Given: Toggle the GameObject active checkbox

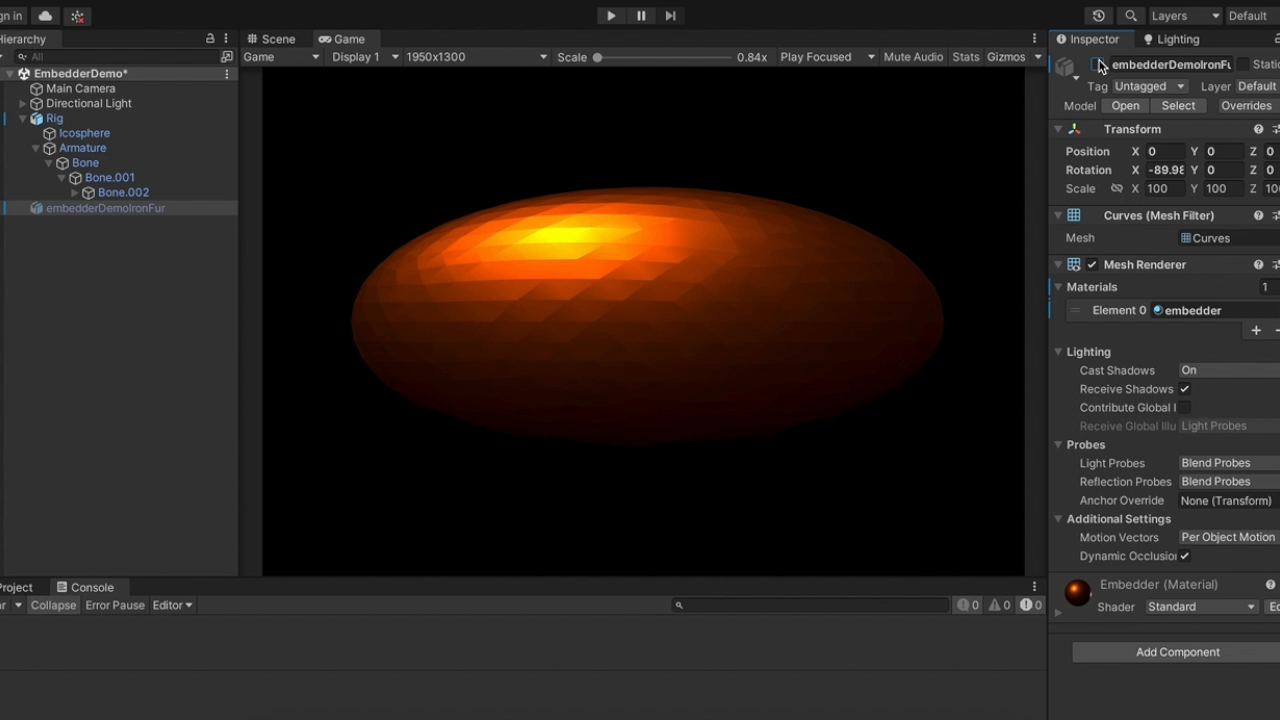Looking at the screenshot, I should [x=1099, y=65].
